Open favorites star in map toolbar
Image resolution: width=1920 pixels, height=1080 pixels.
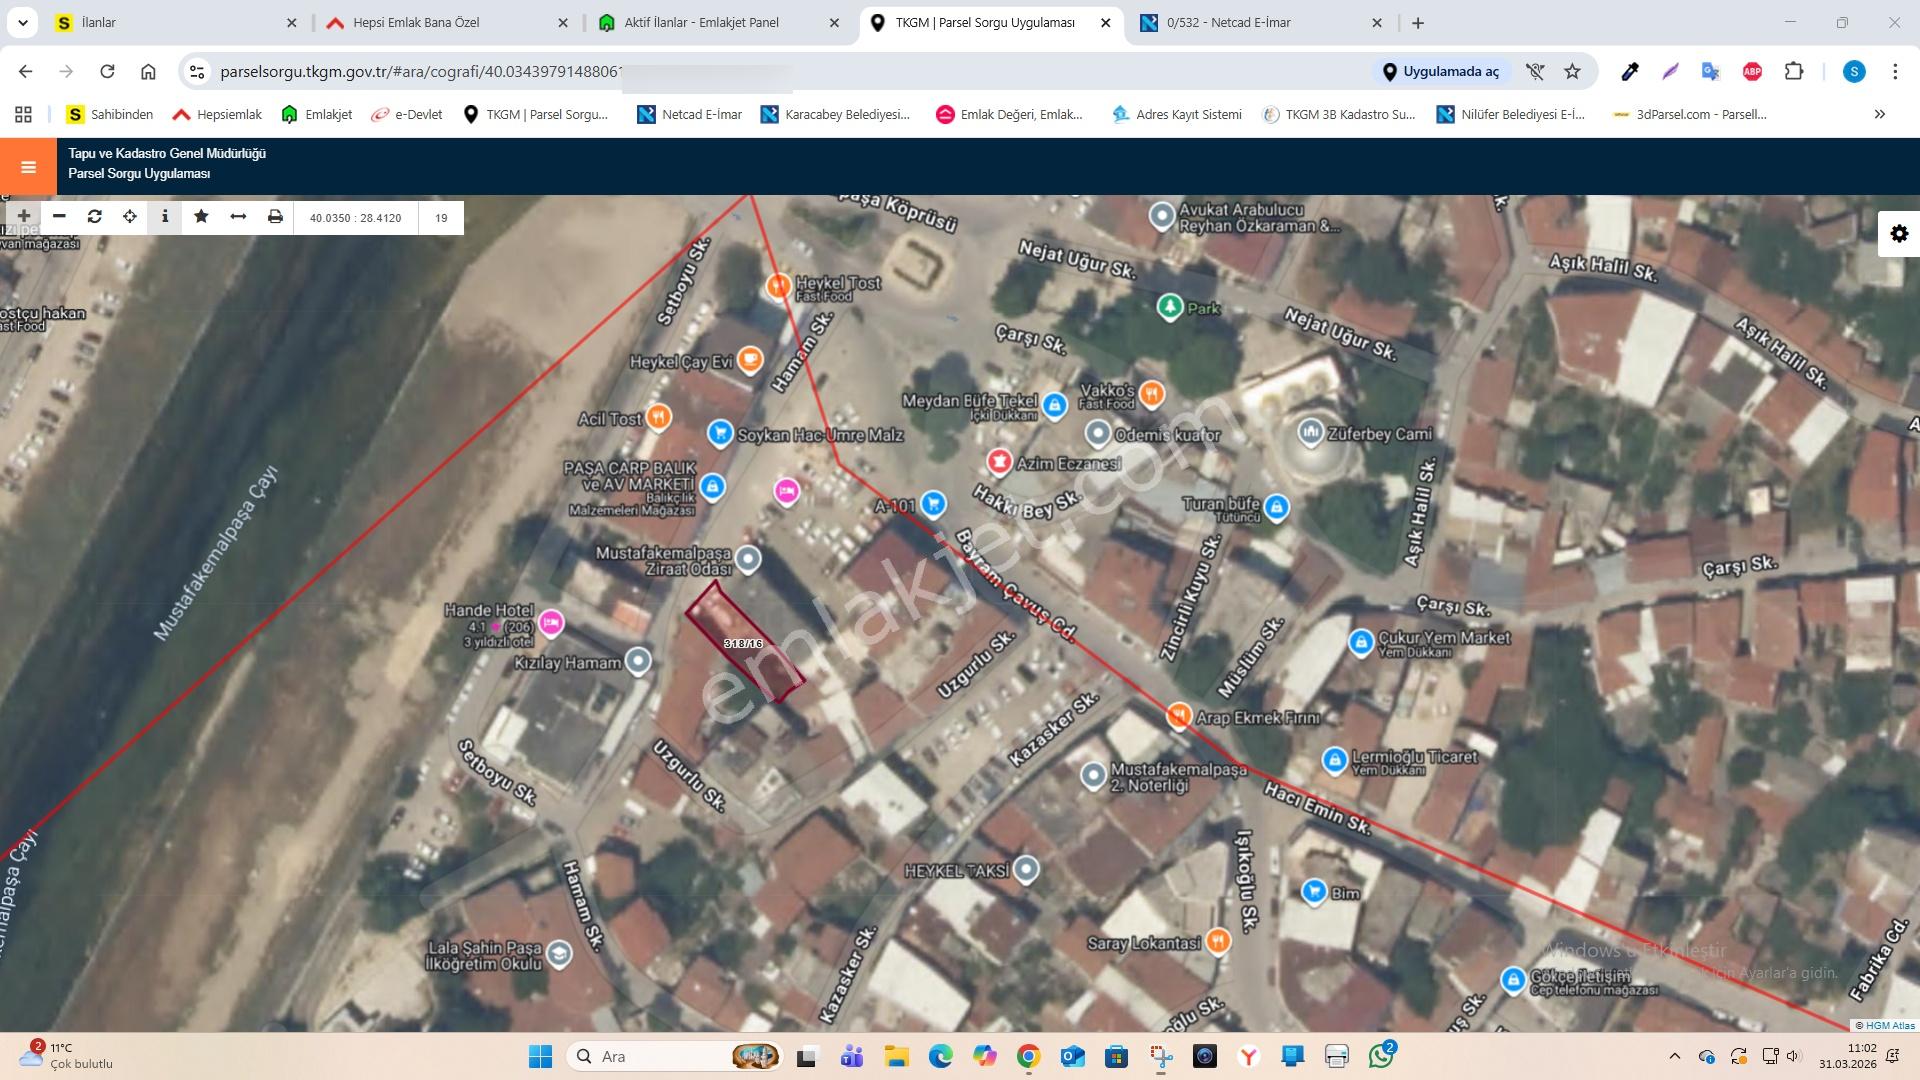tap(201, 216)
